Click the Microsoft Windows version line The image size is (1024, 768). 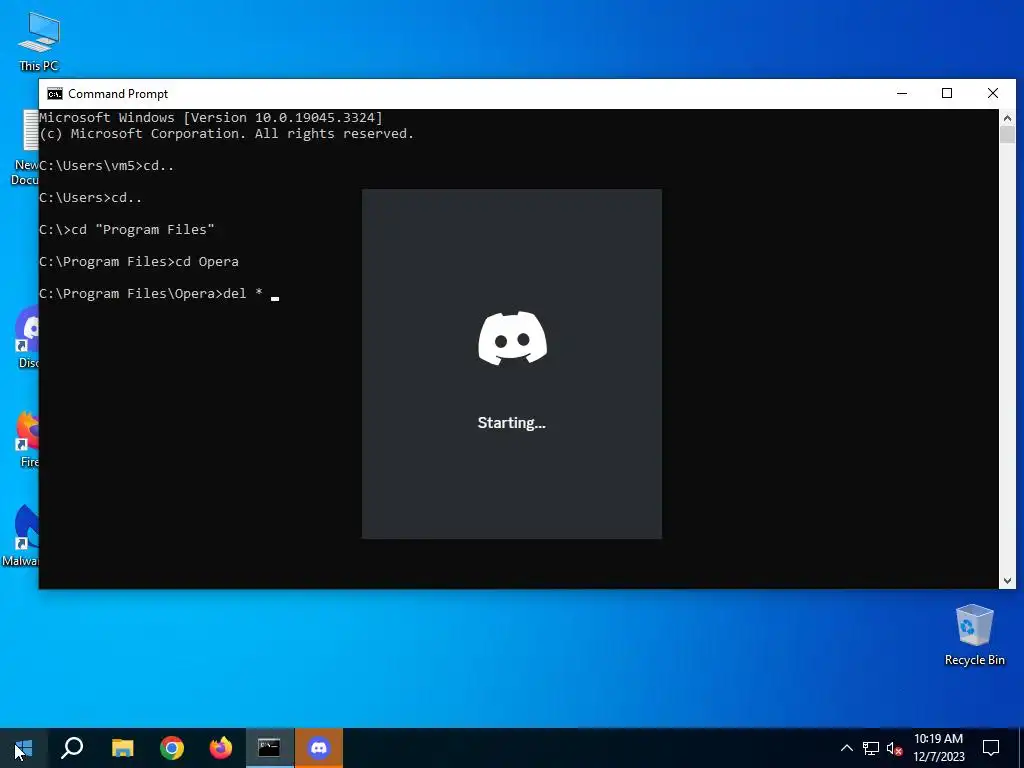tap(211, 118)
